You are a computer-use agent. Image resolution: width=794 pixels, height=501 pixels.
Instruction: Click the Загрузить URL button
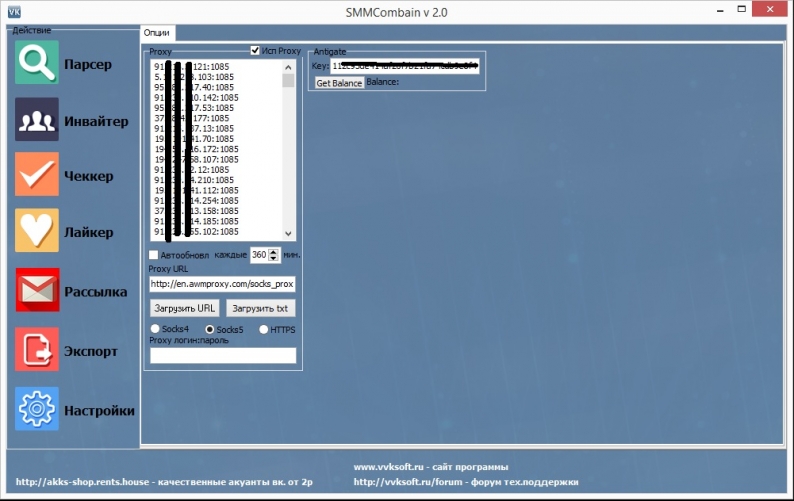pyautogui.click(x=185, y=308)
